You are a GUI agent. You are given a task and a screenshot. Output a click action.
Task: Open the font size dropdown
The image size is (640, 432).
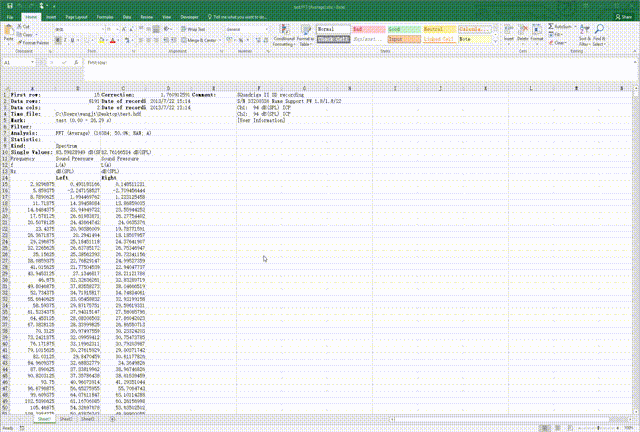click(117, 29)
